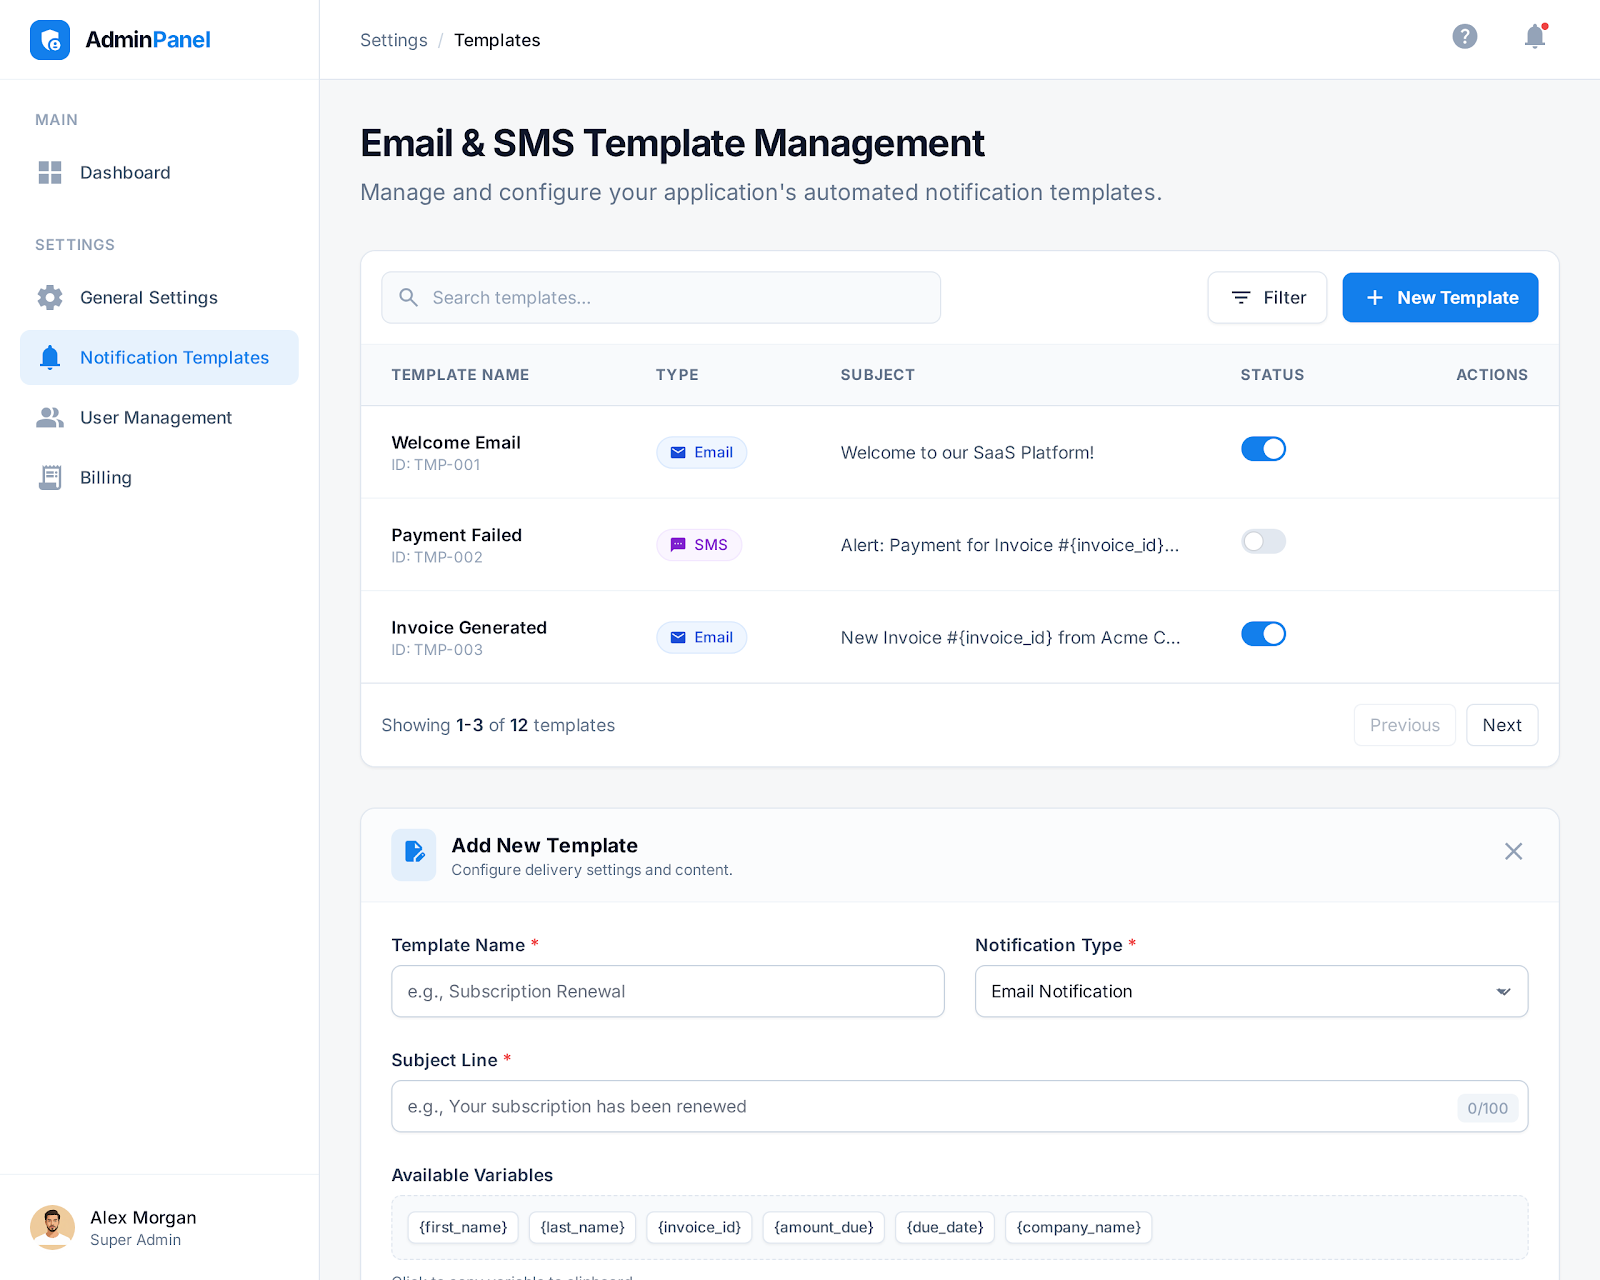The width and height of the screenshot is (1600, 1280).
Task: Open notifications bell in top bar
Action: click(x=1534, y=37)
